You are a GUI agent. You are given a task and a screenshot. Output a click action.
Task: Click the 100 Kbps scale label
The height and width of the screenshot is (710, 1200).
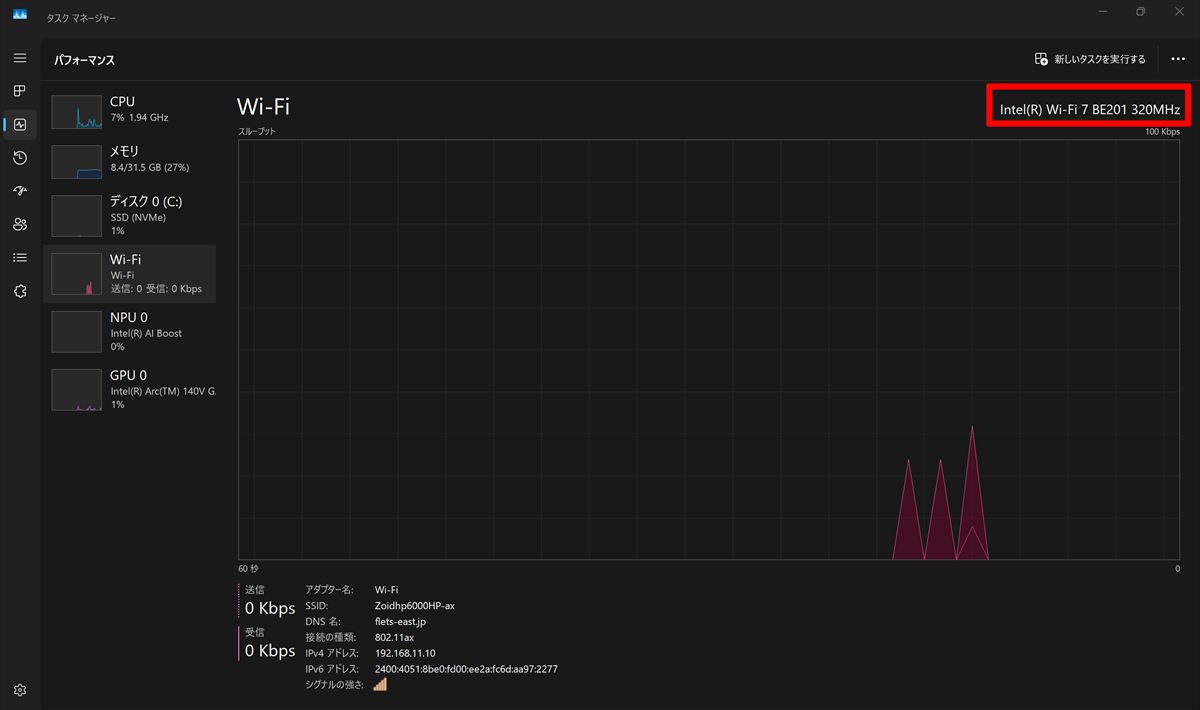point(1163,131)
